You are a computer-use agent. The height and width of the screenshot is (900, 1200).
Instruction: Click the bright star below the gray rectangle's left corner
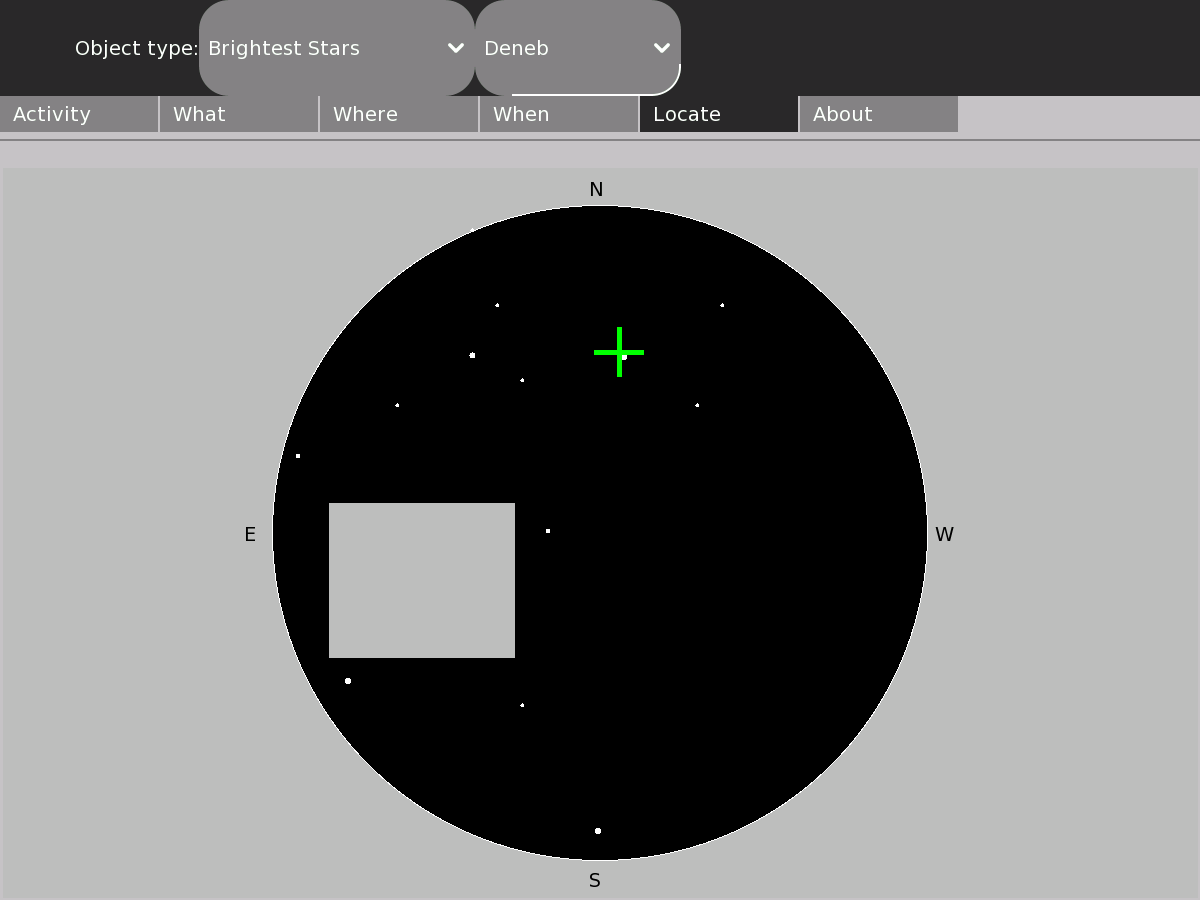(x=348, y=681)
